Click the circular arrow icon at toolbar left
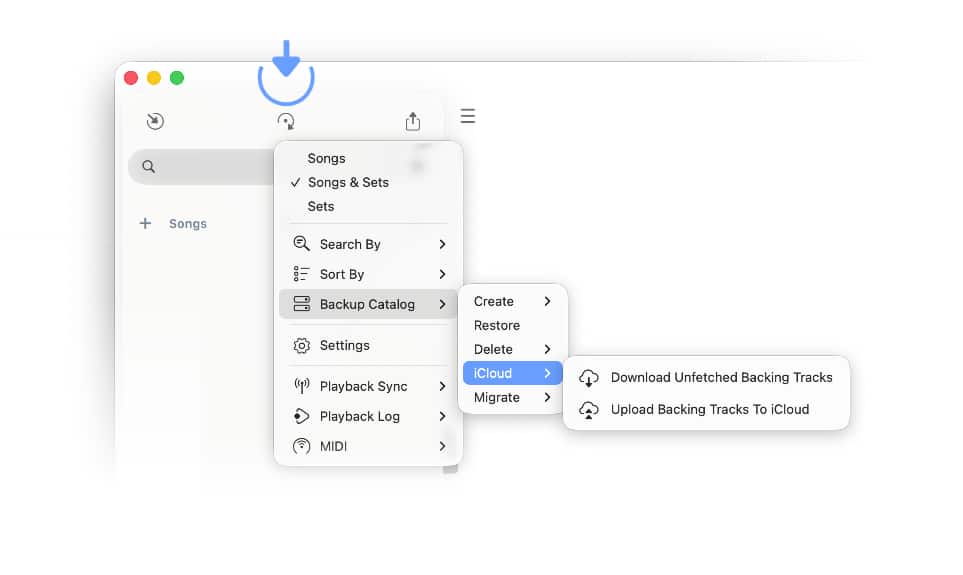Image resolution: width=963 pixels, height=575 pixels. tap(155, 121)
